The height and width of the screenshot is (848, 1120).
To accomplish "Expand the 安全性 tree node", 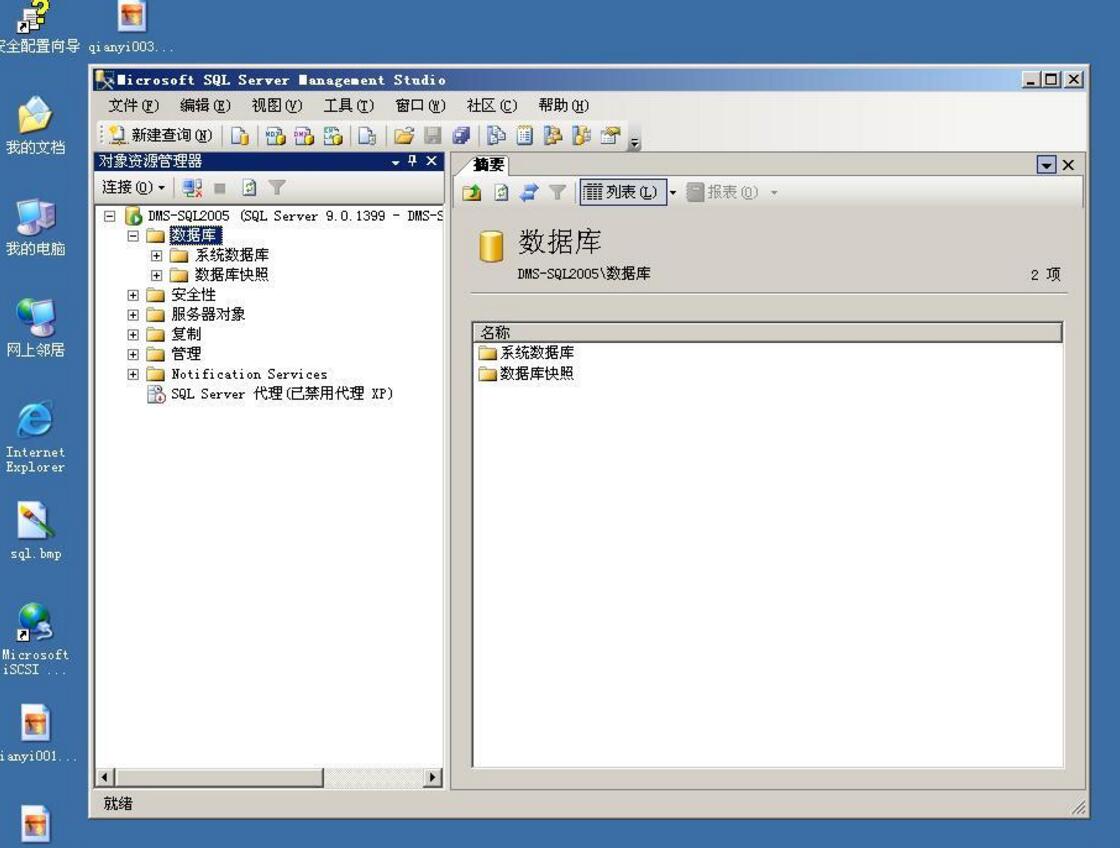I will point(133,295).
